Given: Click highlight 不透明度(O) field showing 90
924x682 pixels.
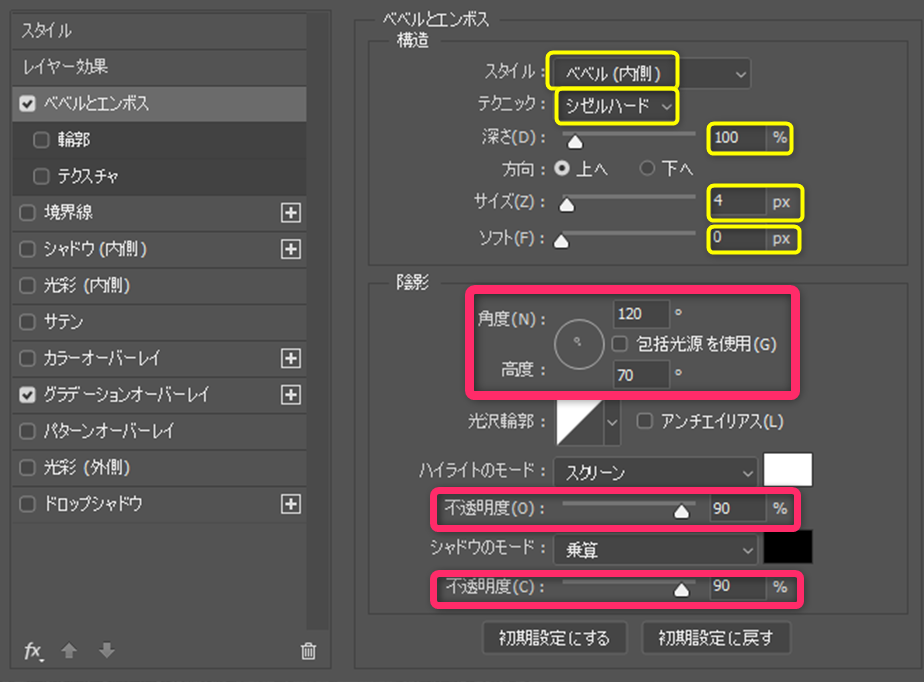Looking at the screenshot, I should point(738,509).
